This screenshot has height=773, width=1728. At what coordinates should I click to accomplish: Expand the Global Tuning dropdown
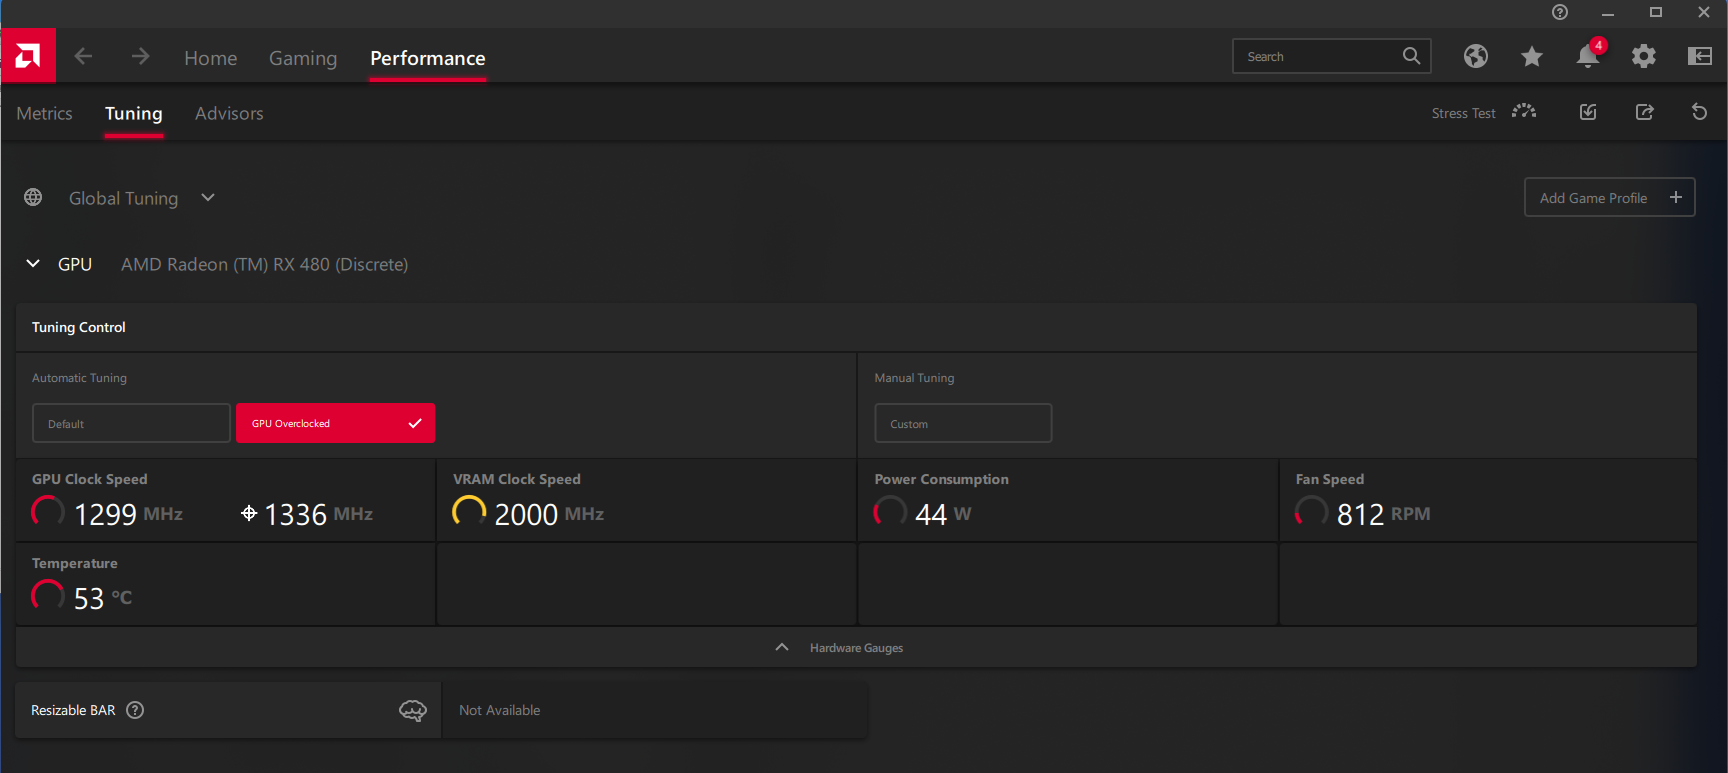[208, 197]
